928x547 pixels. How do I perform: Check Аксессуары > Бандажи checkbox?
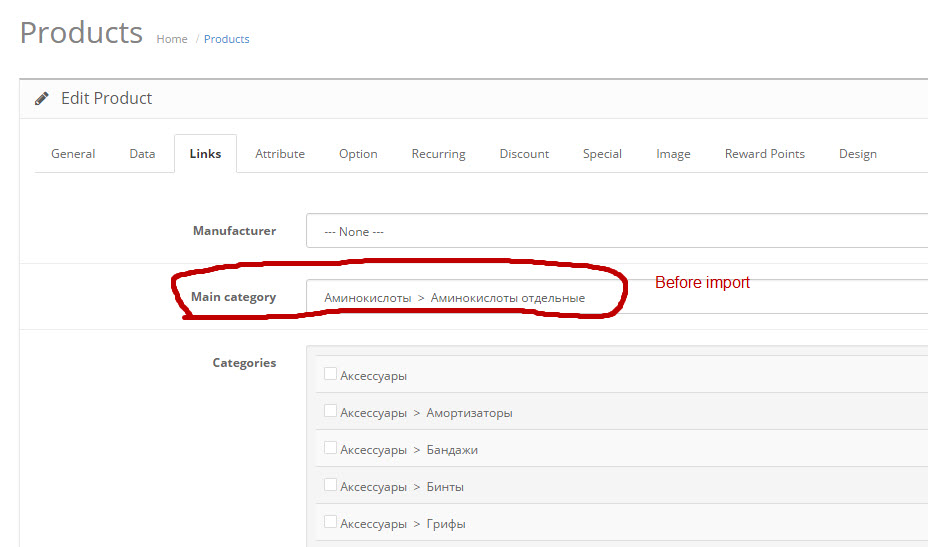(330, 448)
